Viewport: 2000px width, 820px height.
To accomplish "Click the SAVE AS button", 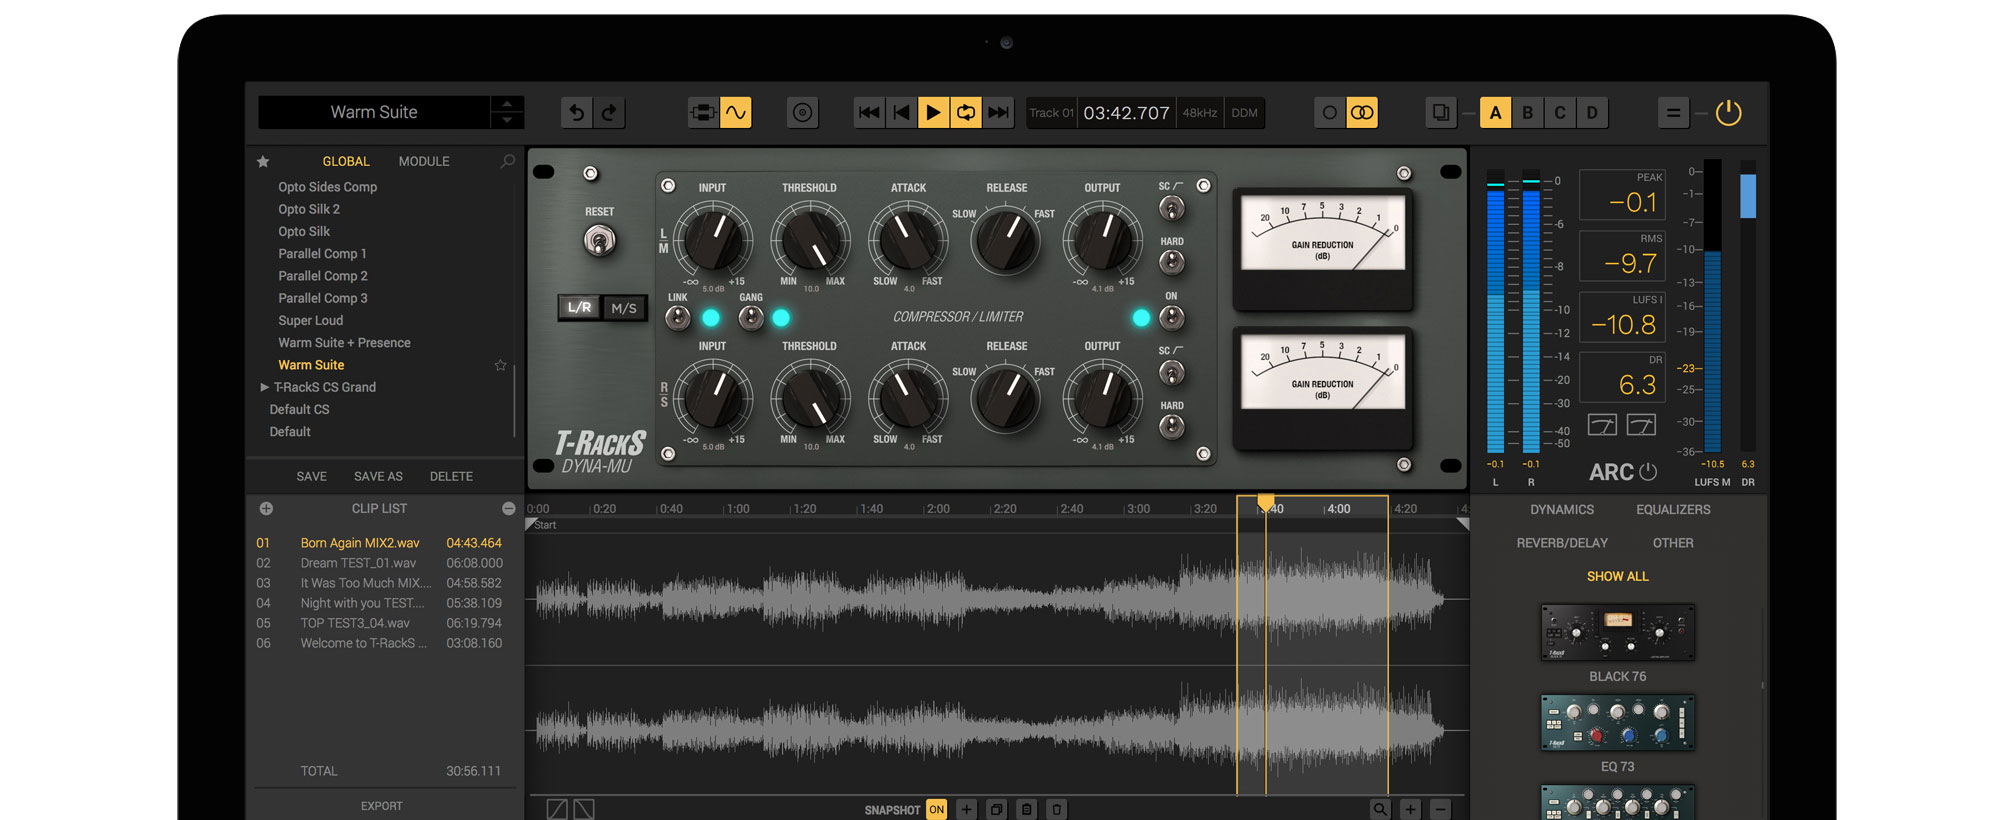I will coord(378,477).
